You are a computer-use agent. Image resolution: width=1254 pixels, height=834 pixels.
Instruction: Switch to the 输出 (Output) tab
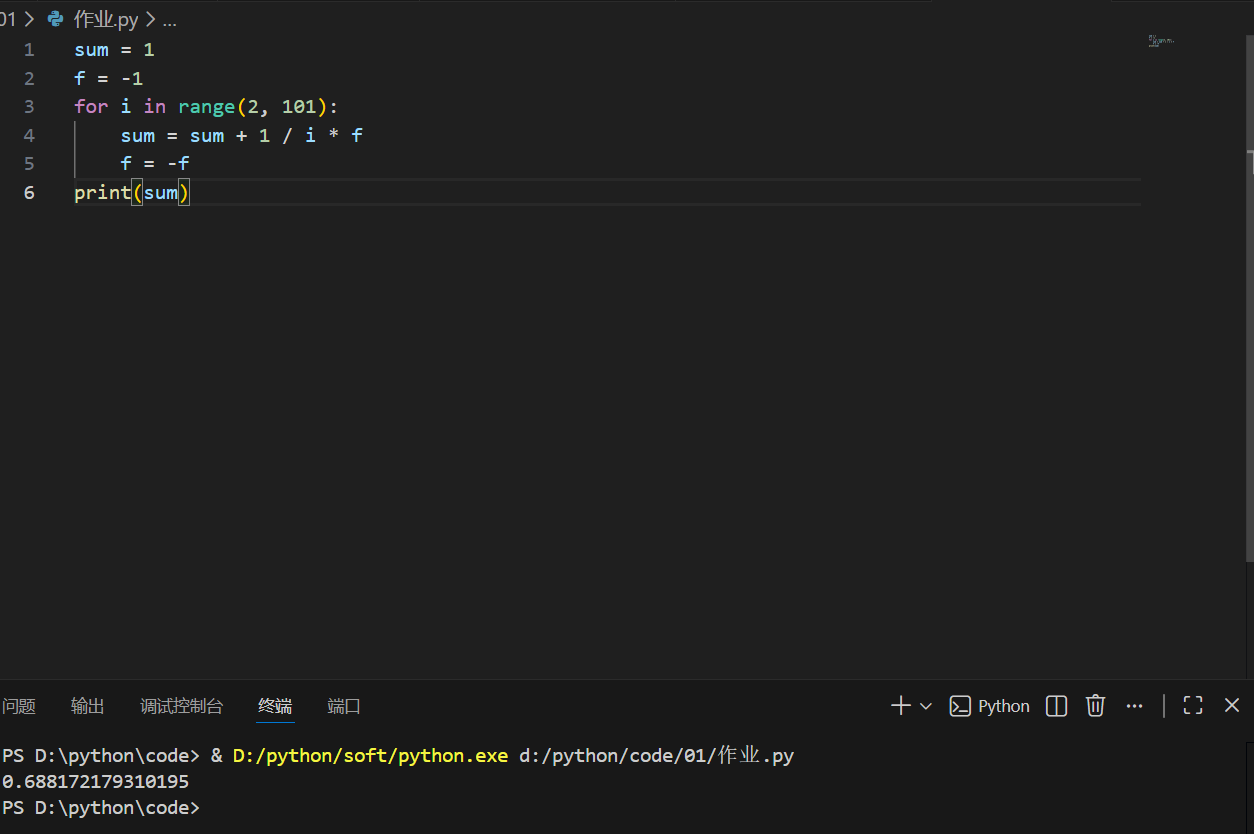click(x=87, y=705)
